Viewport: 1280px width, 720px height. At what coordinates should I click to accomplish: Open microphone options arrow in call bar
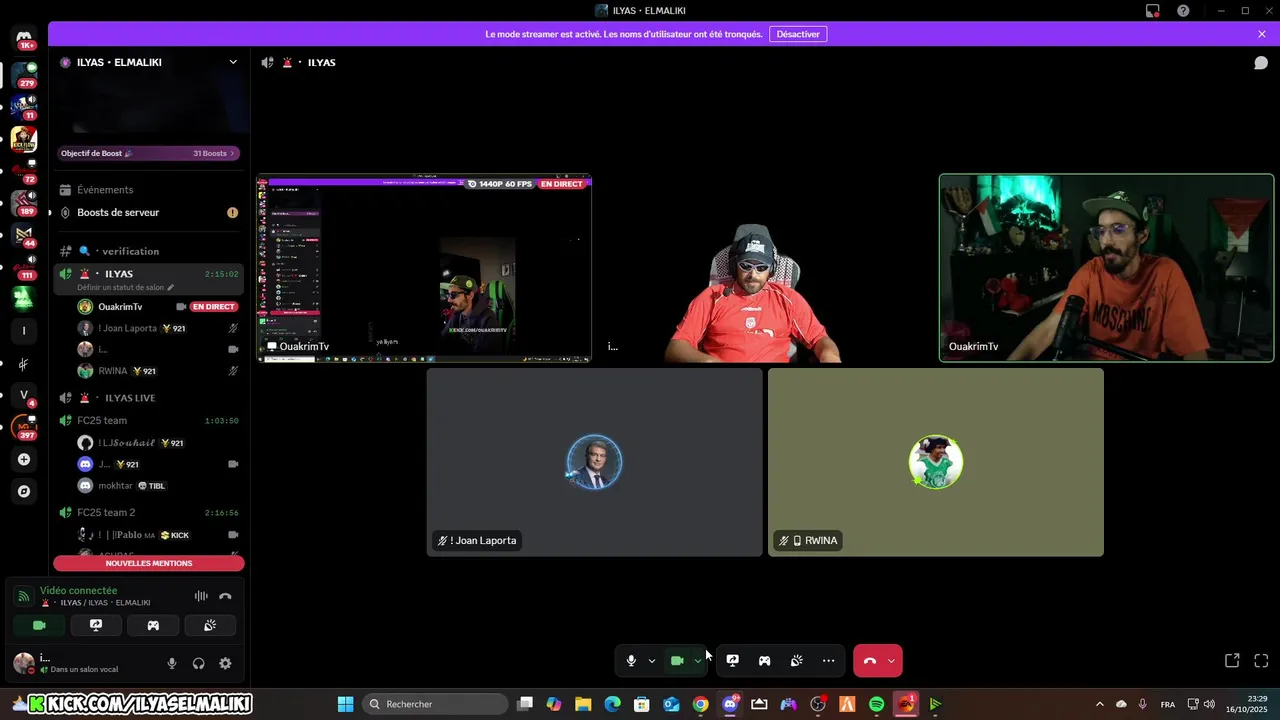point(652,661)
